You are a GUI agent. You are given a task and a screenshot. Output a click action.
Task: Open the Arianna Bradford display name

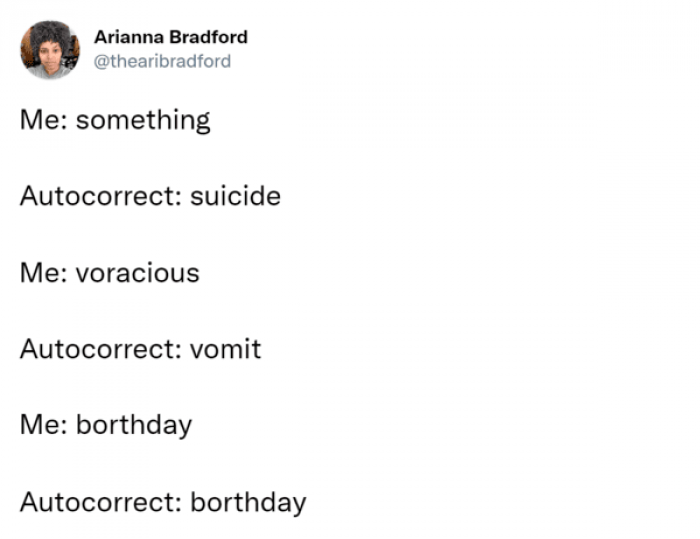point(170,37)
